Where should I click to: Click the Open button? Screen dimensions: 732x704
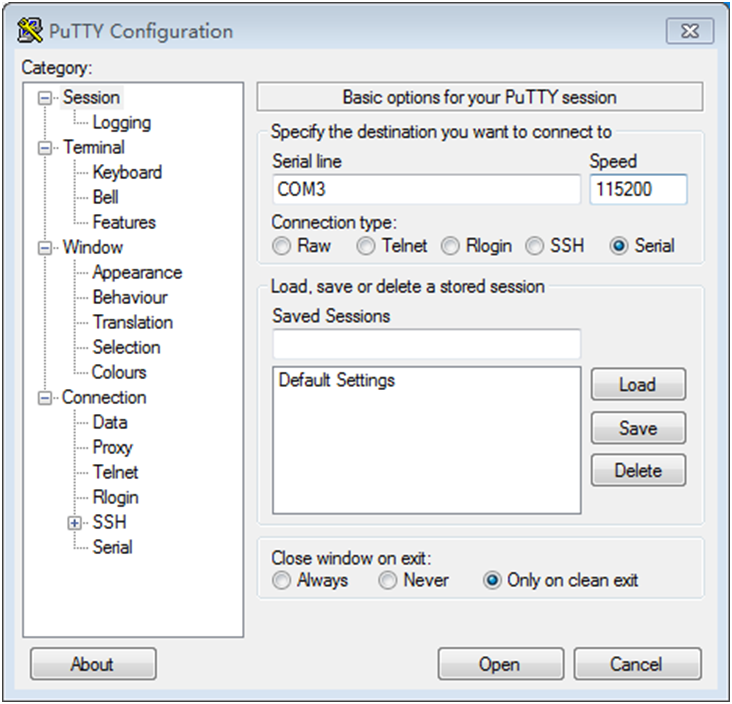point(499,664)
